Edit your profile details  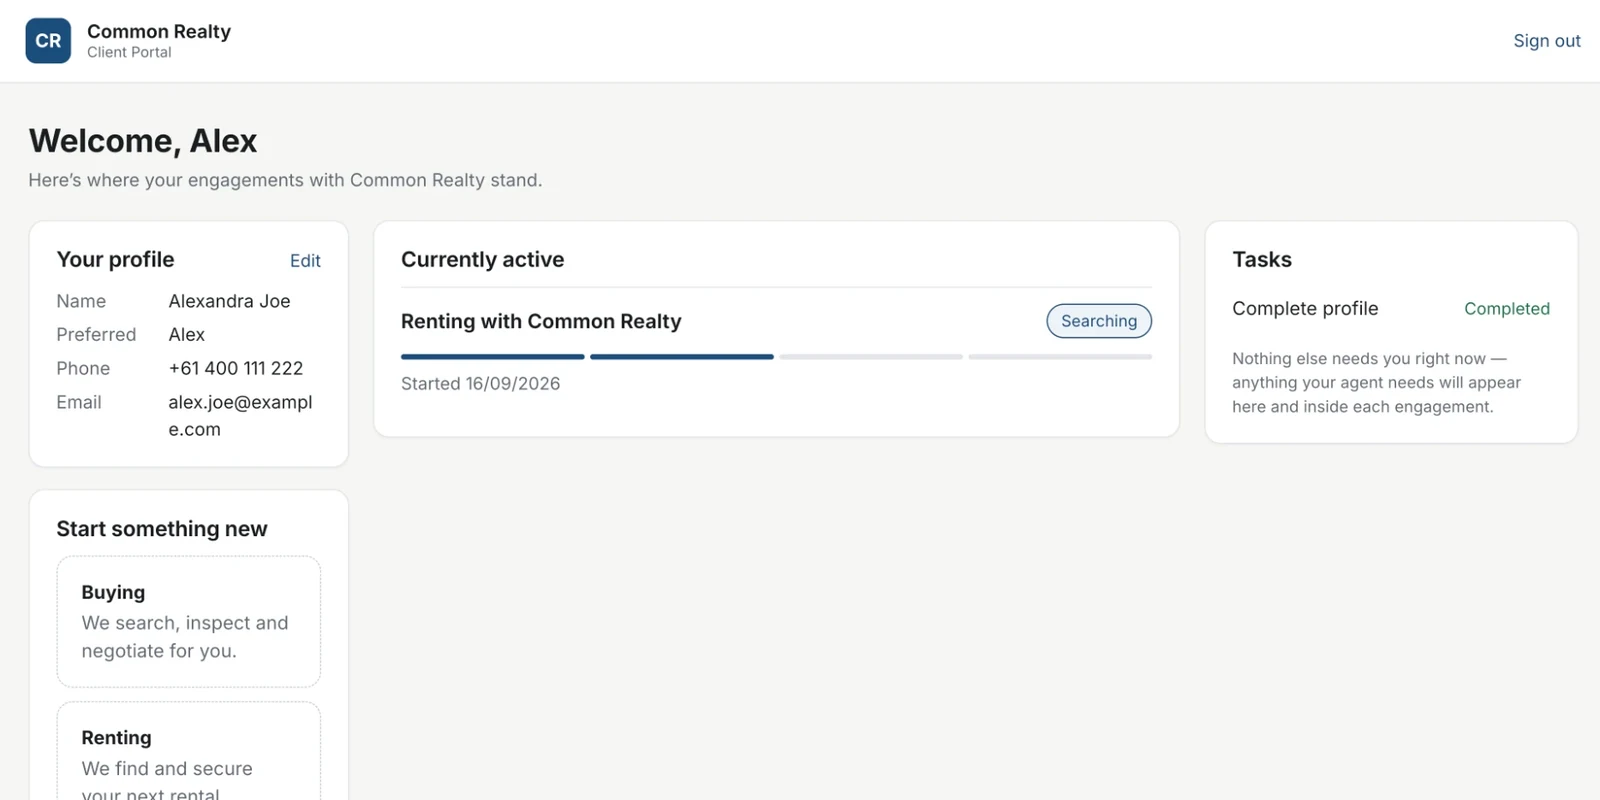(x=305, y=261)
